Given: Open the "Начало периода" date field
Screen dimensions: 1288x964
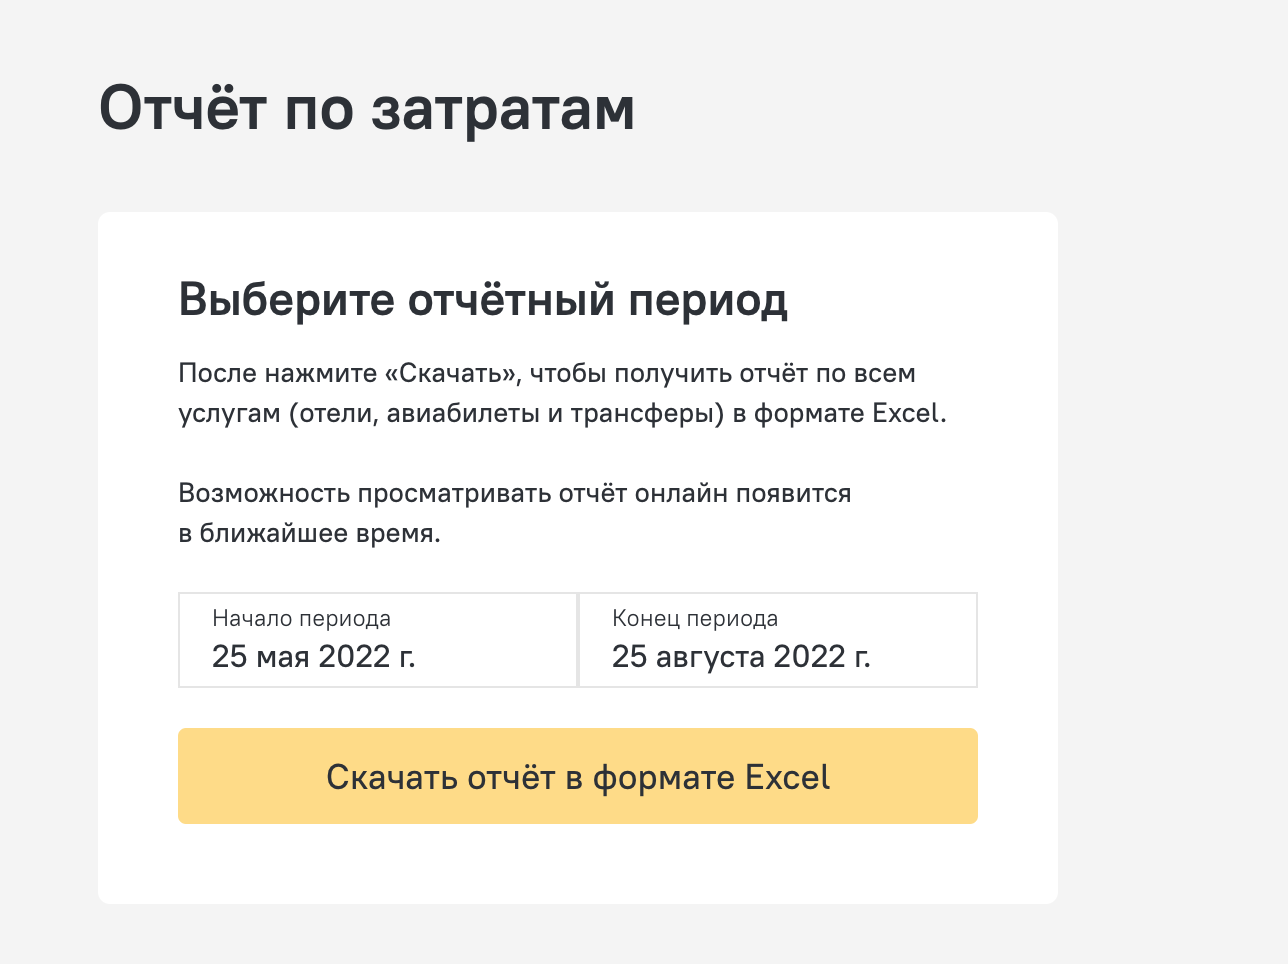Looking at the screenshot, I should [378, 640].
